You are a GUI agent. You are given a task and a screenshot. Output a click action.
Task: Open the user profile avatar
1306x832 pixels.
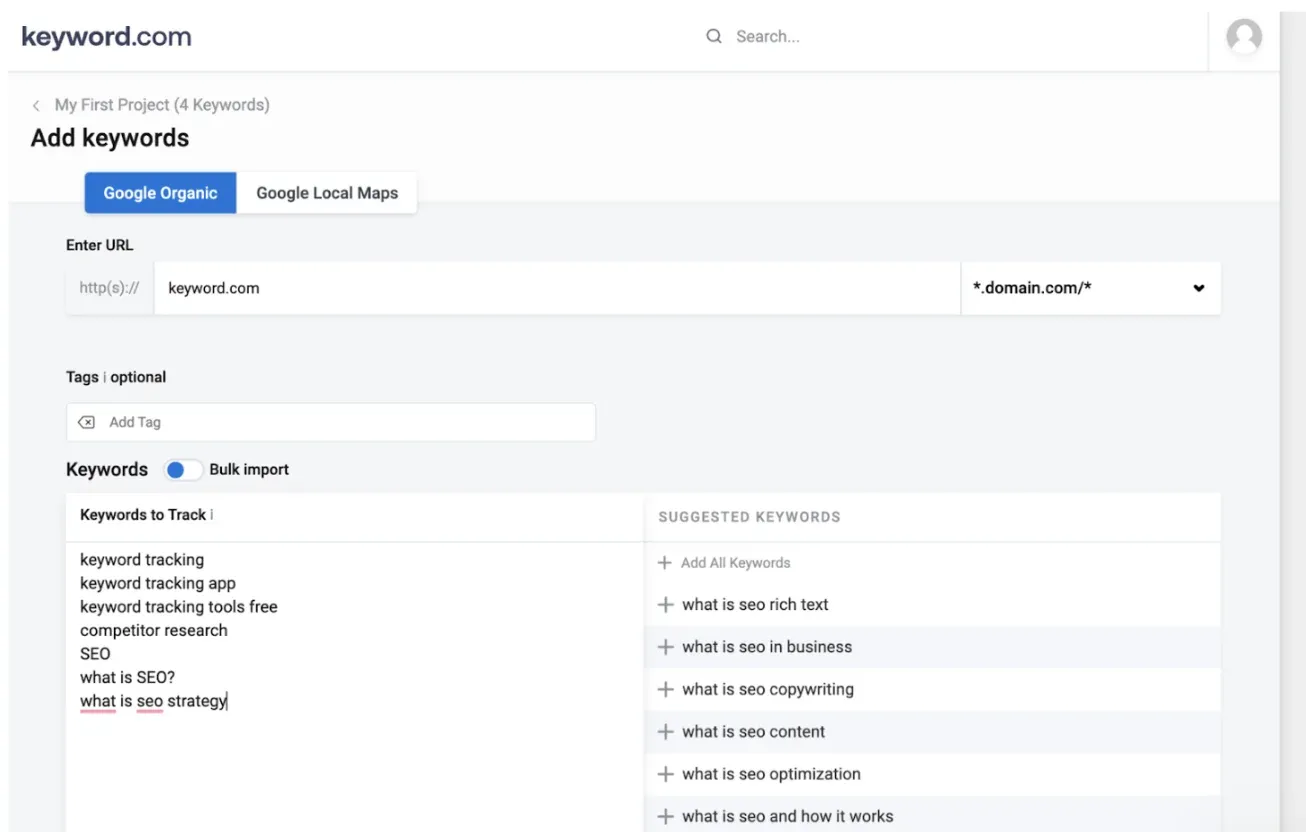(x=1243, y=37)
